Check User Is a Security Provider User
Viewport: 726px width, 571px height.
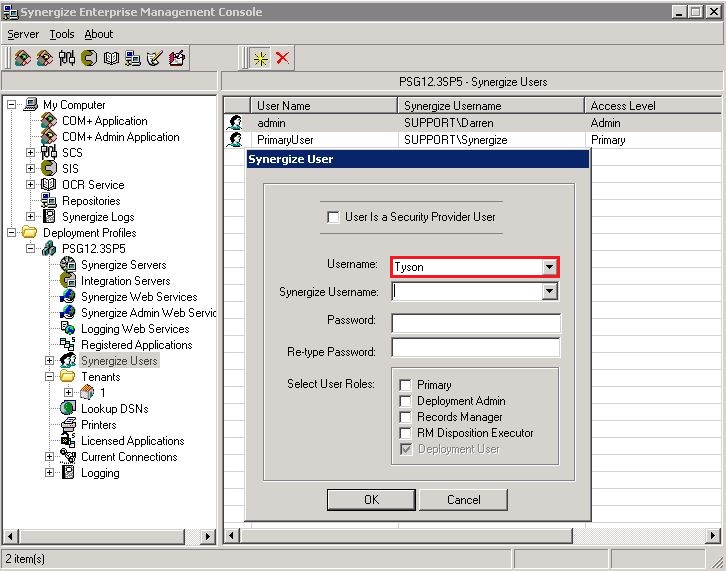tap(333, 217)
